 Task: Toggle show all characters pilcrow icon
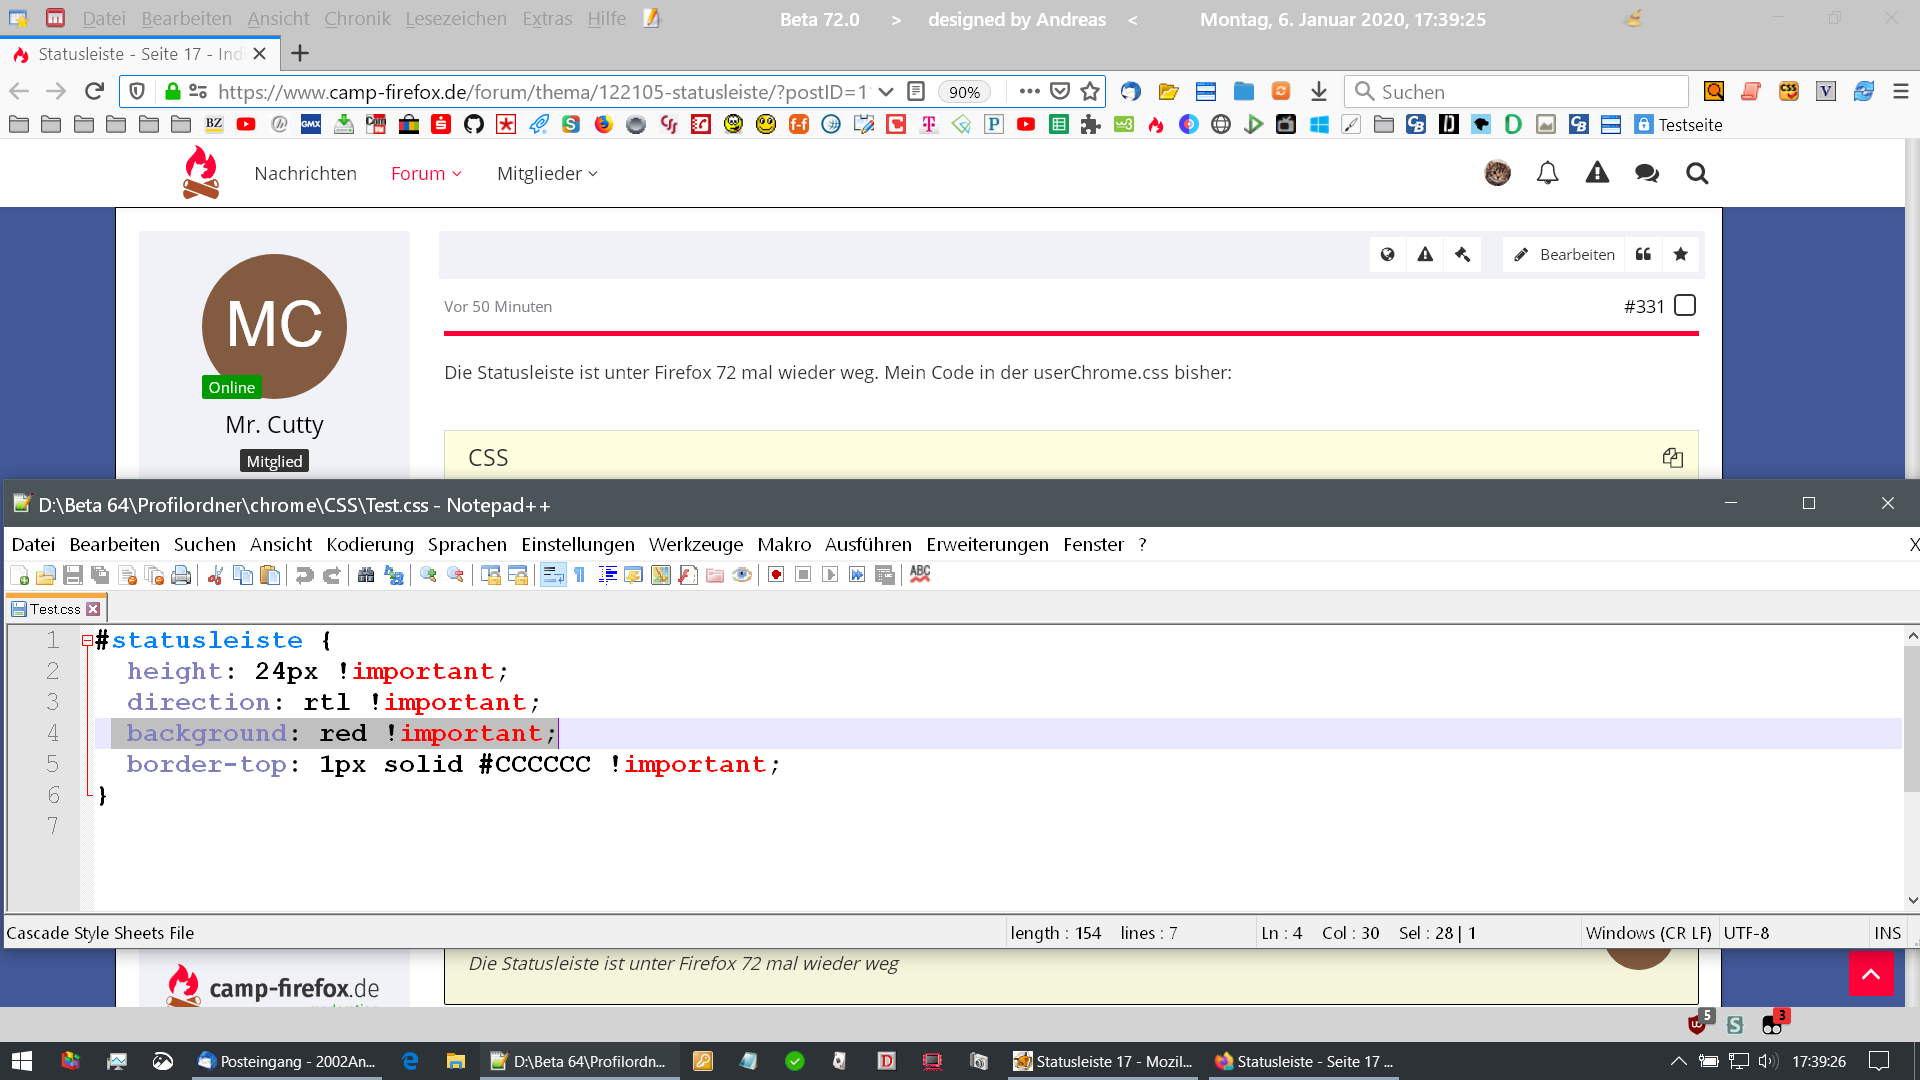click(580, 575)
